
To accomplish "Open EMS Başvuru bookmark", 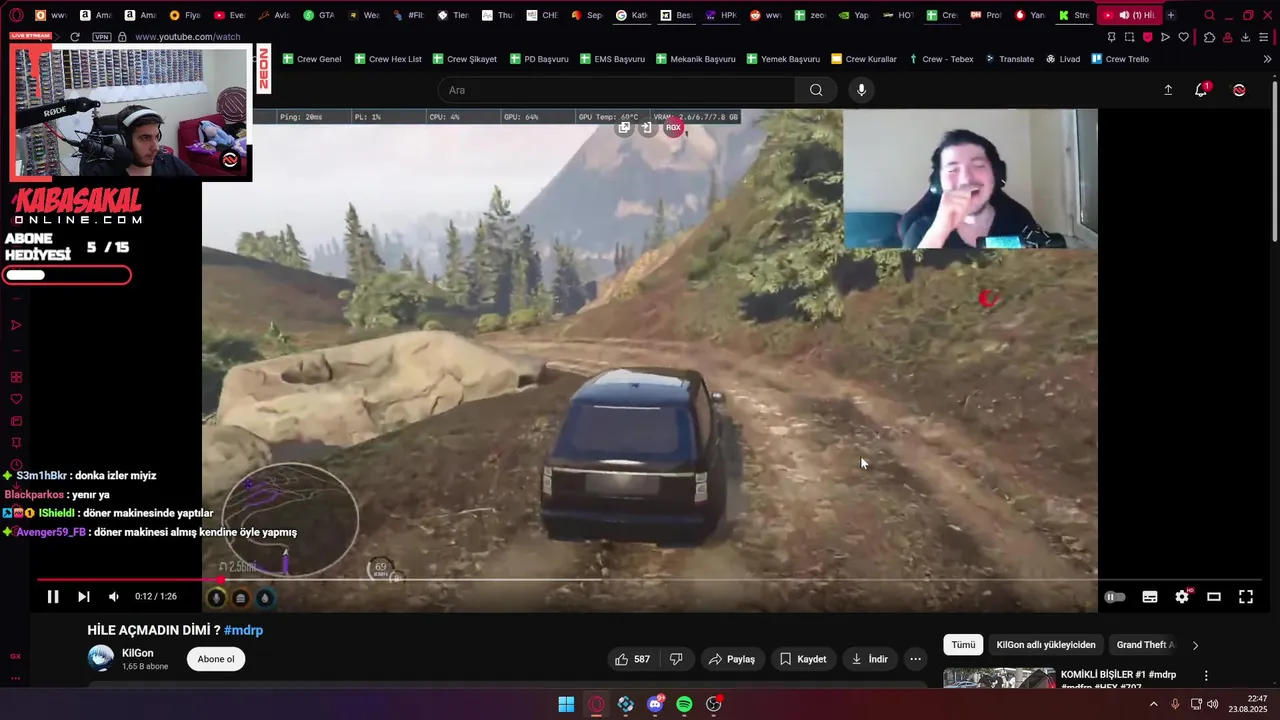I will (x=612, y=59).
